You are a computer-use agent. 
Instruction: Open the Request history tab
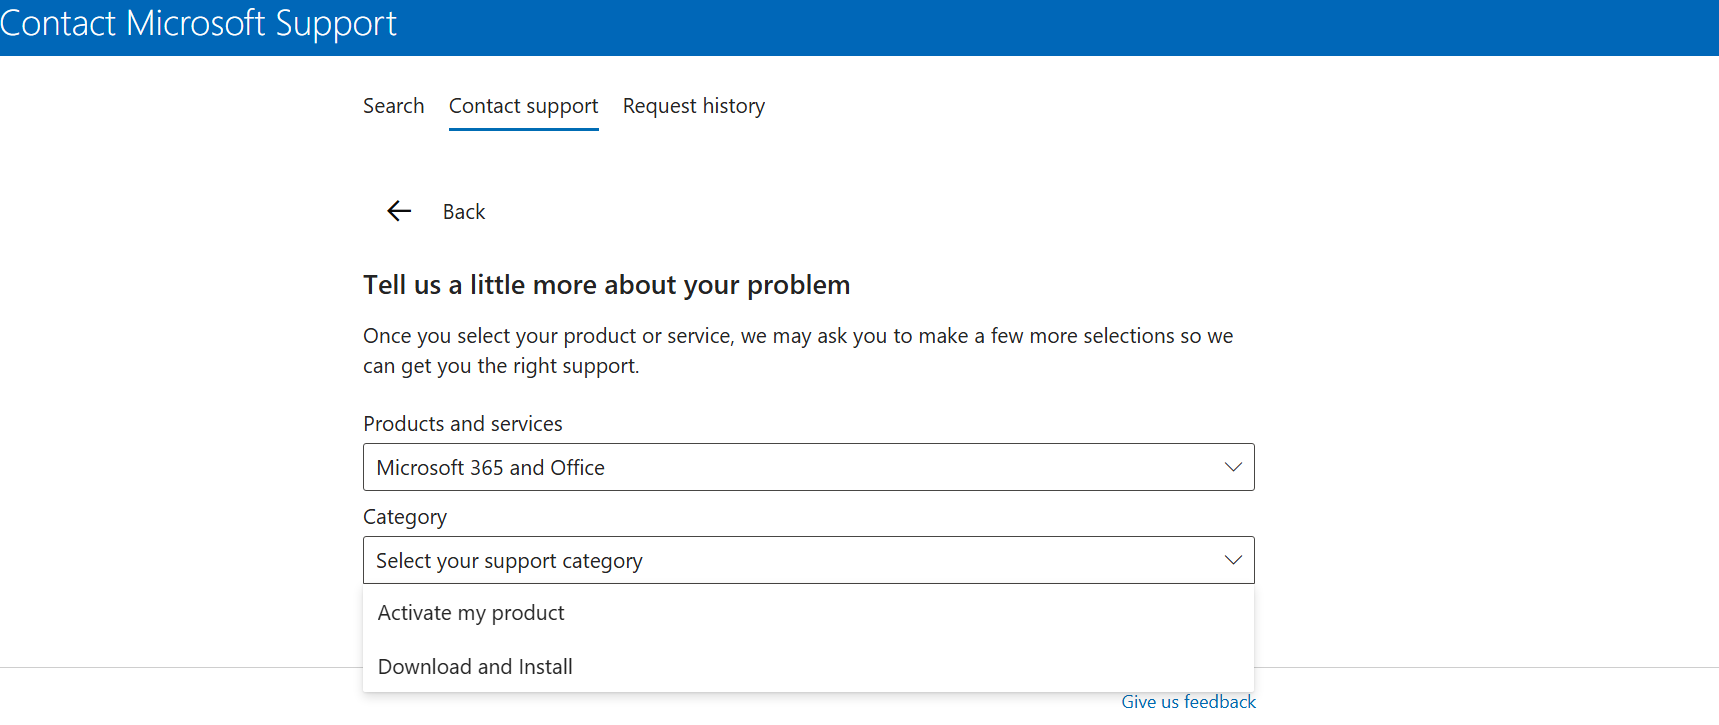(x=694, y=106)
